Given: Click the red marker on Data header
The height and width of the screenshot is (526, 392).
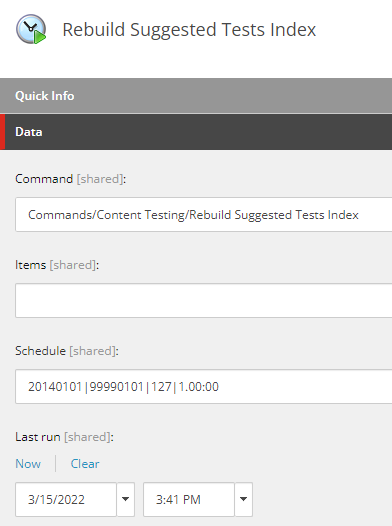Looking at the screenshot, I should point(2,132).
